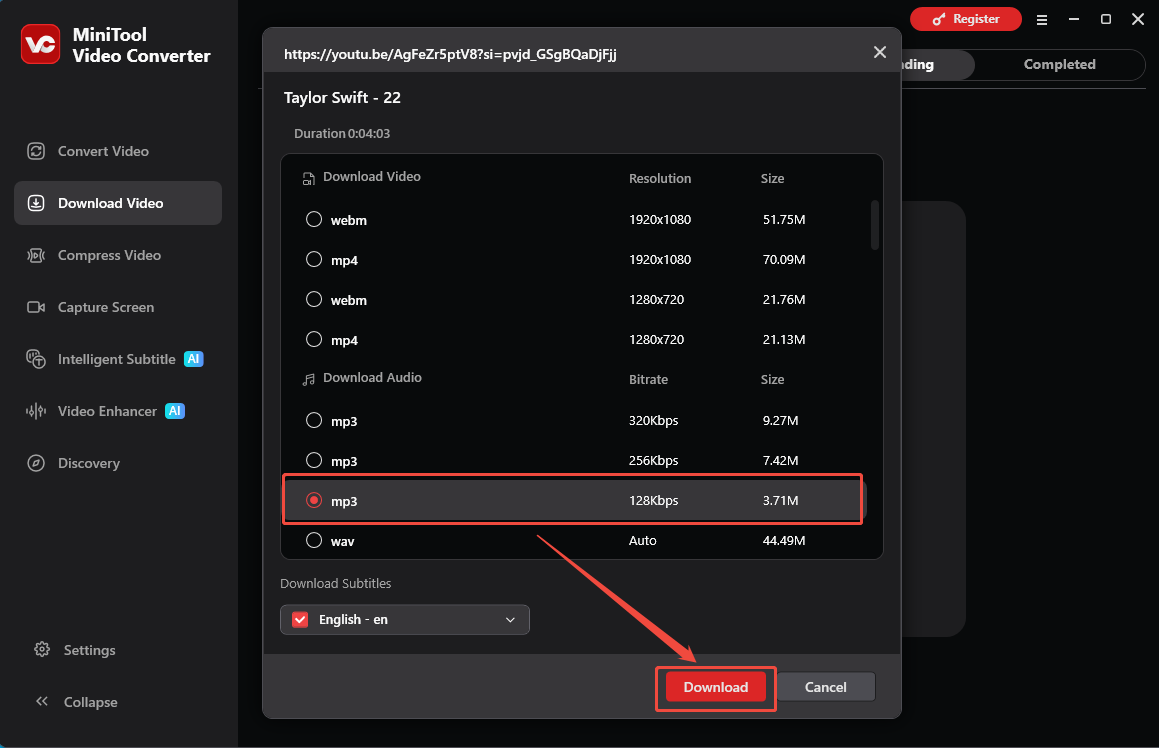Click the Taylor Swift - 22 title
The width and height of the screenshot is (1159, 748).
pyautogui.click(x=342, y=98)
